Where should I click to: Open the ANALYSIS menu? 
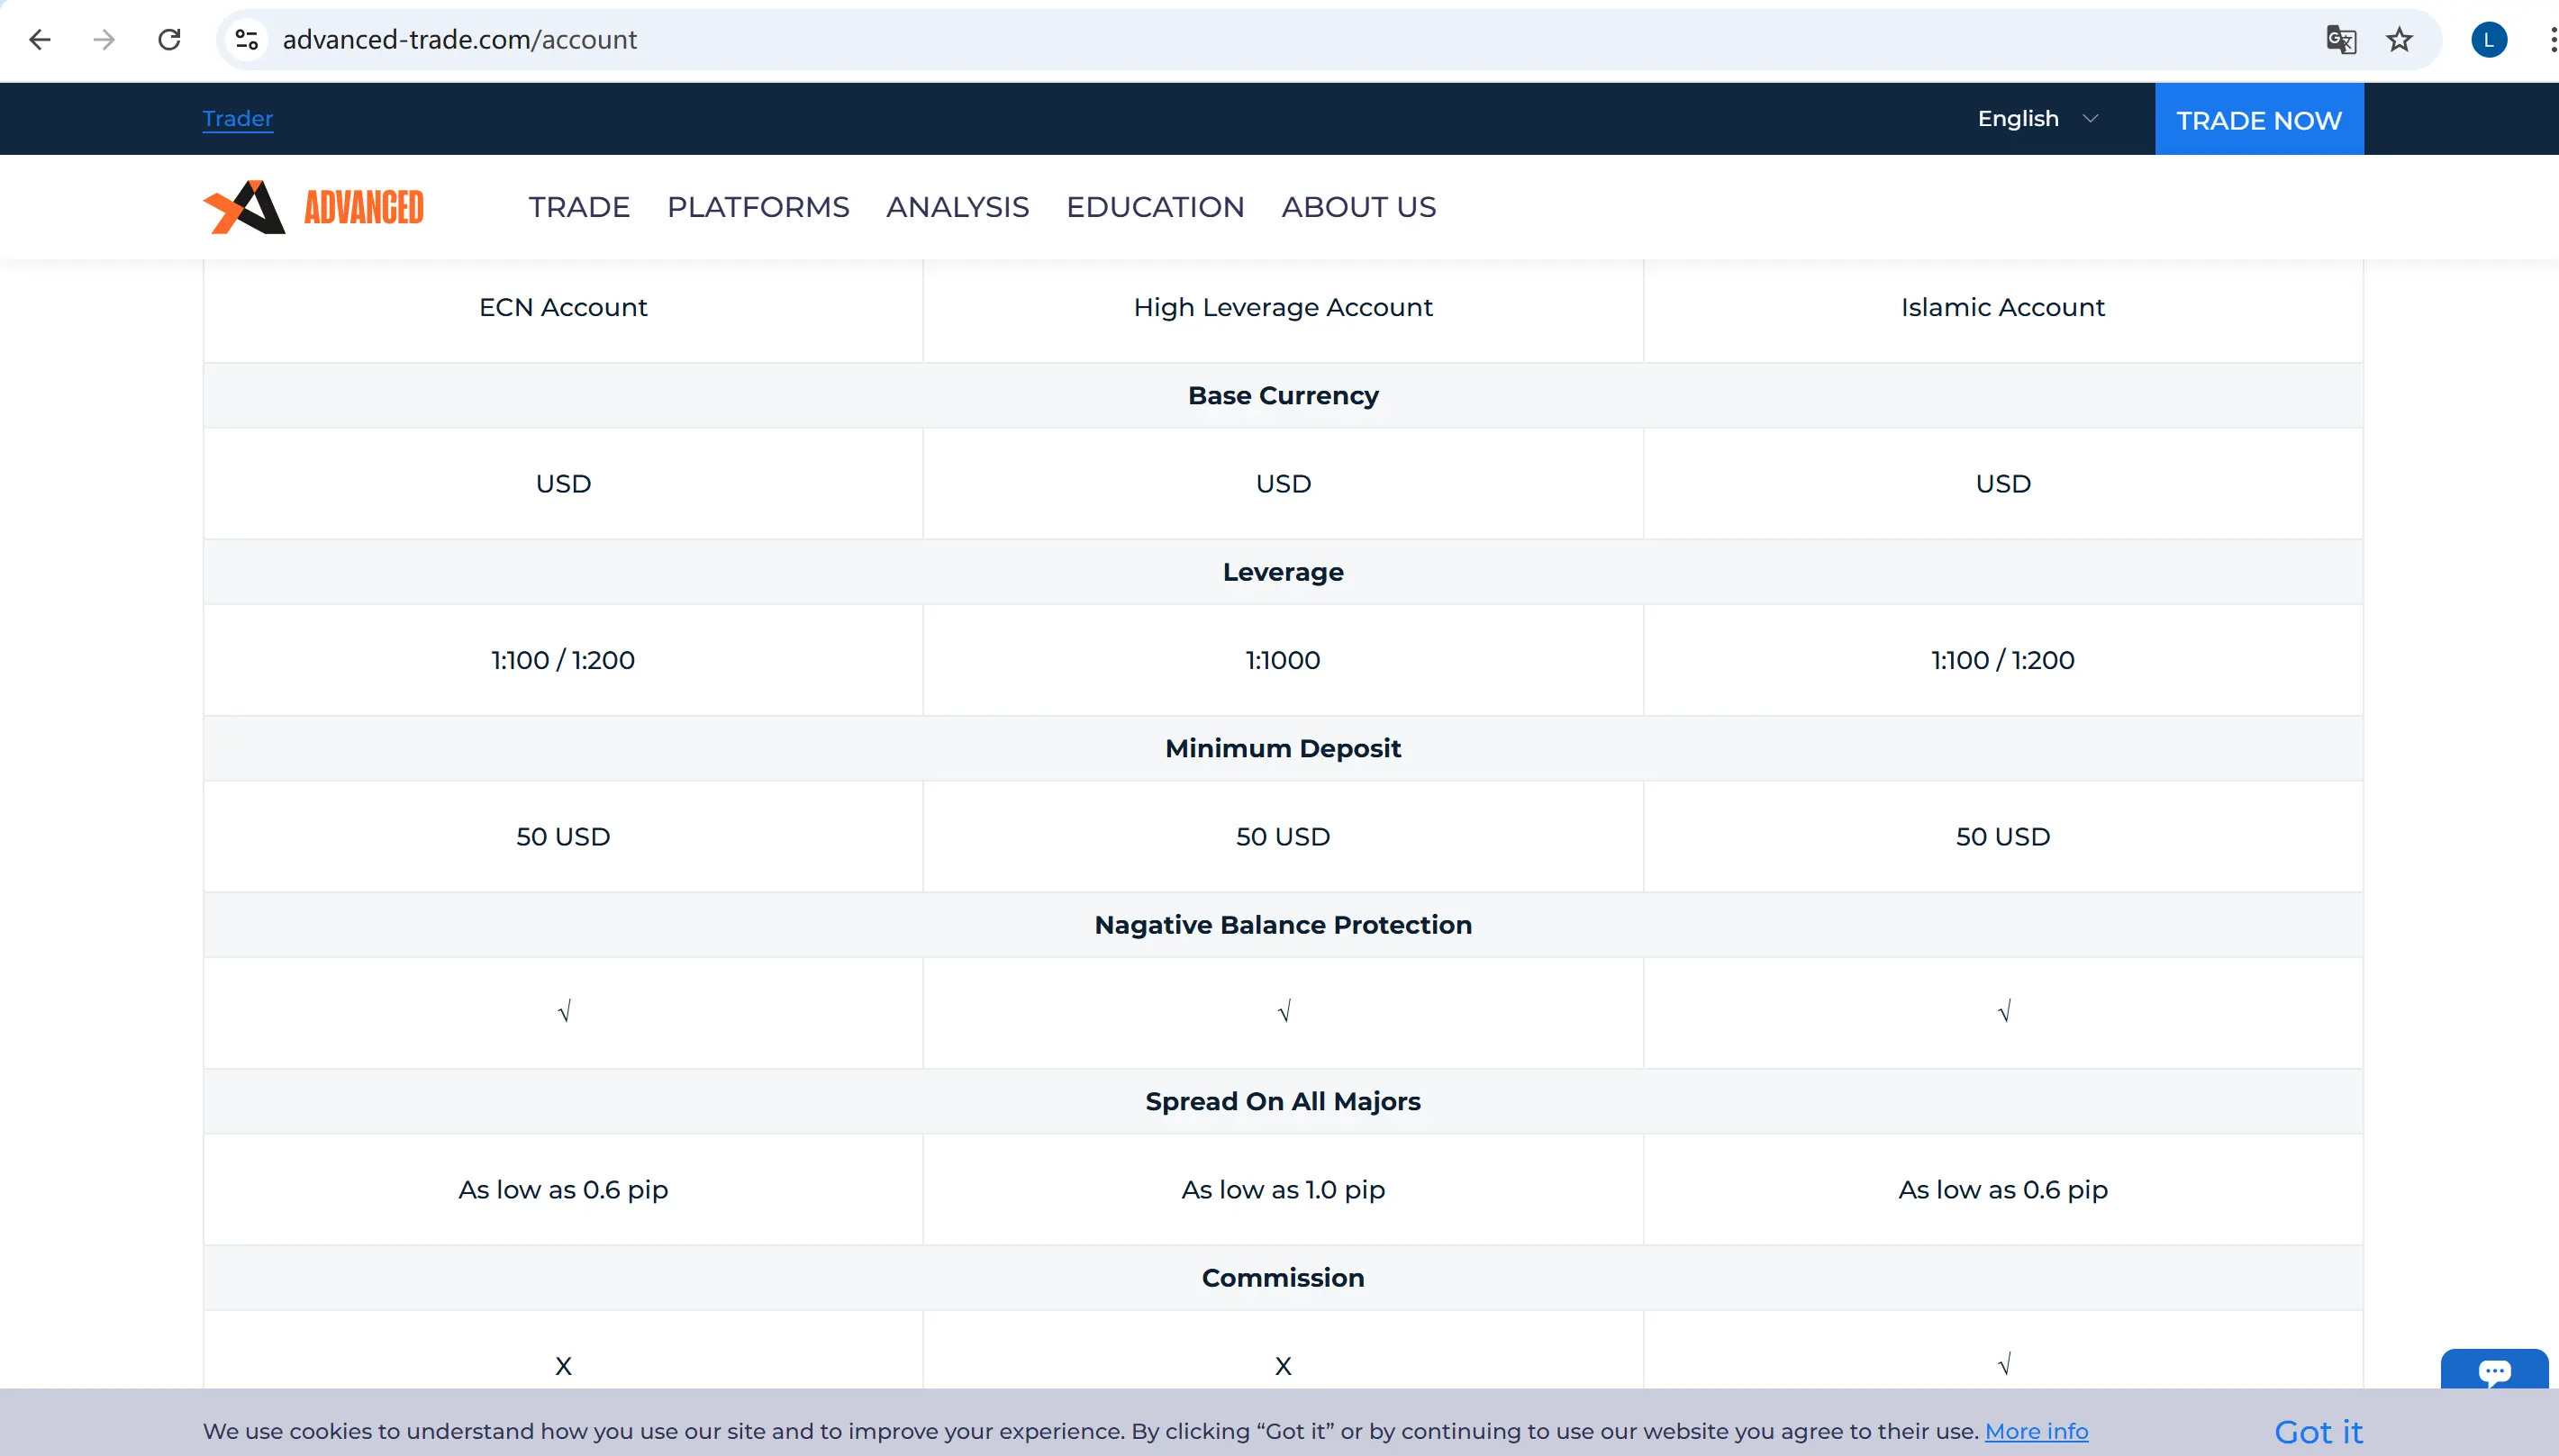tap(957, 207)
